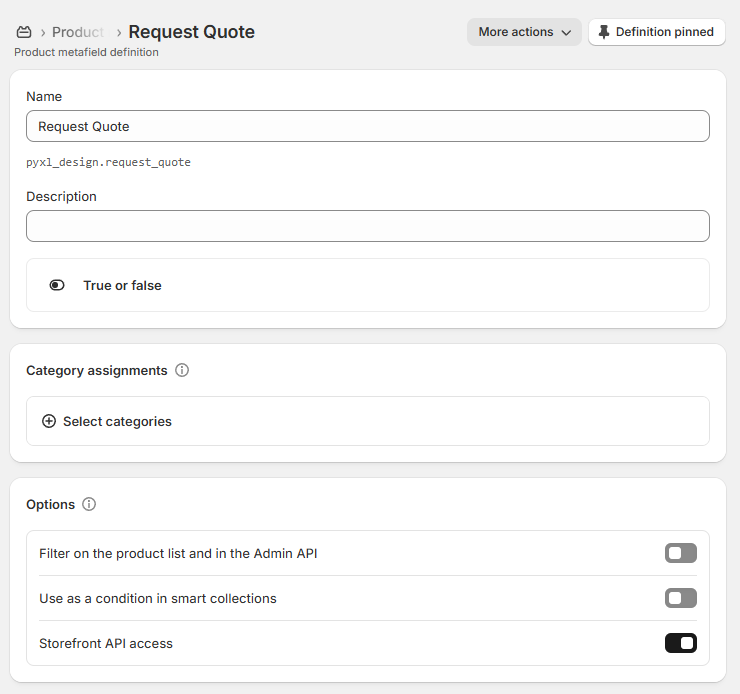Click the Storefront API access label
Screen dimensions: 740x694
[106, 644]
